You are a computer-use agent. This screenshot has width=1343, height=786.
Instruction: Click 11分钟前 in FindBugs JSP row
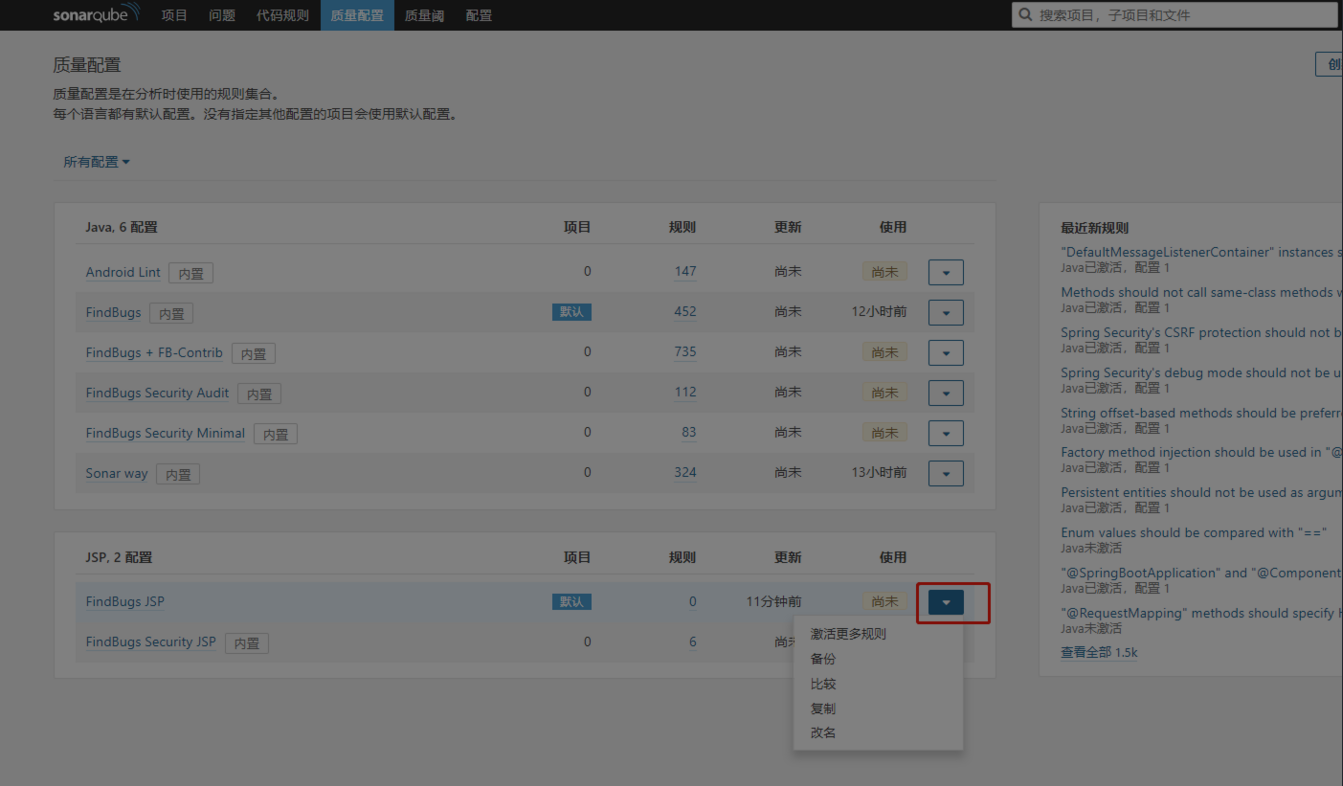pos(774,602)
